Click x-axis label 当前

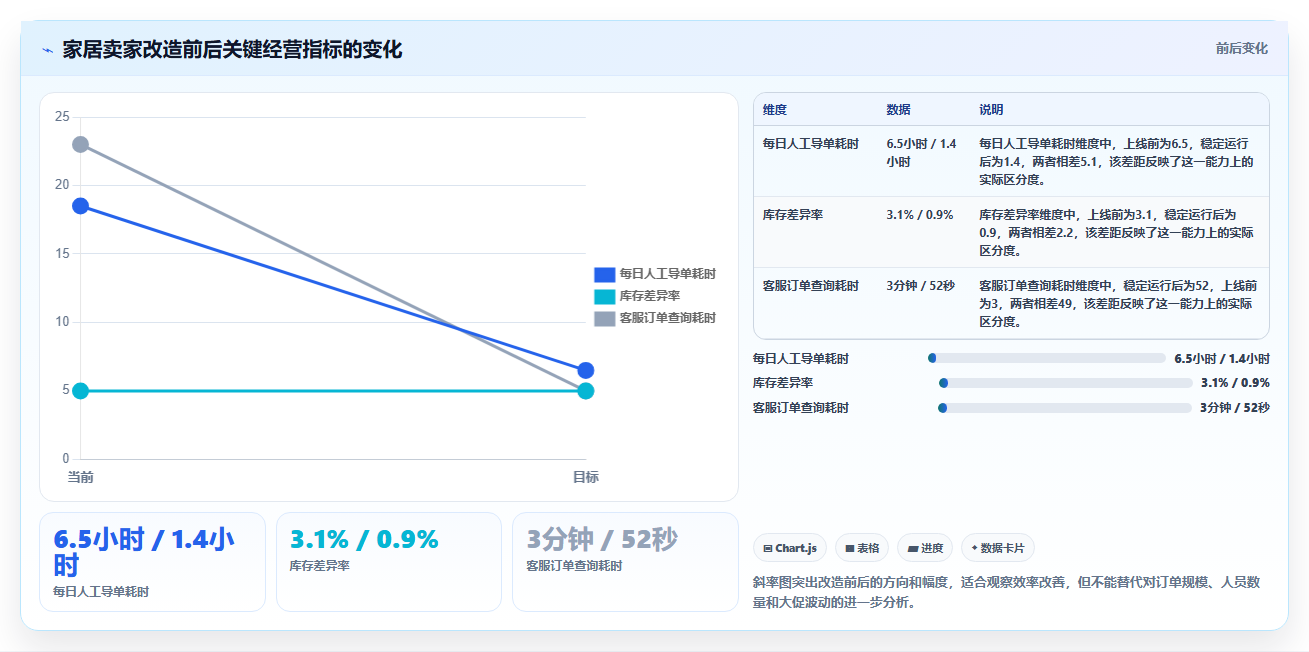[80, 477]
